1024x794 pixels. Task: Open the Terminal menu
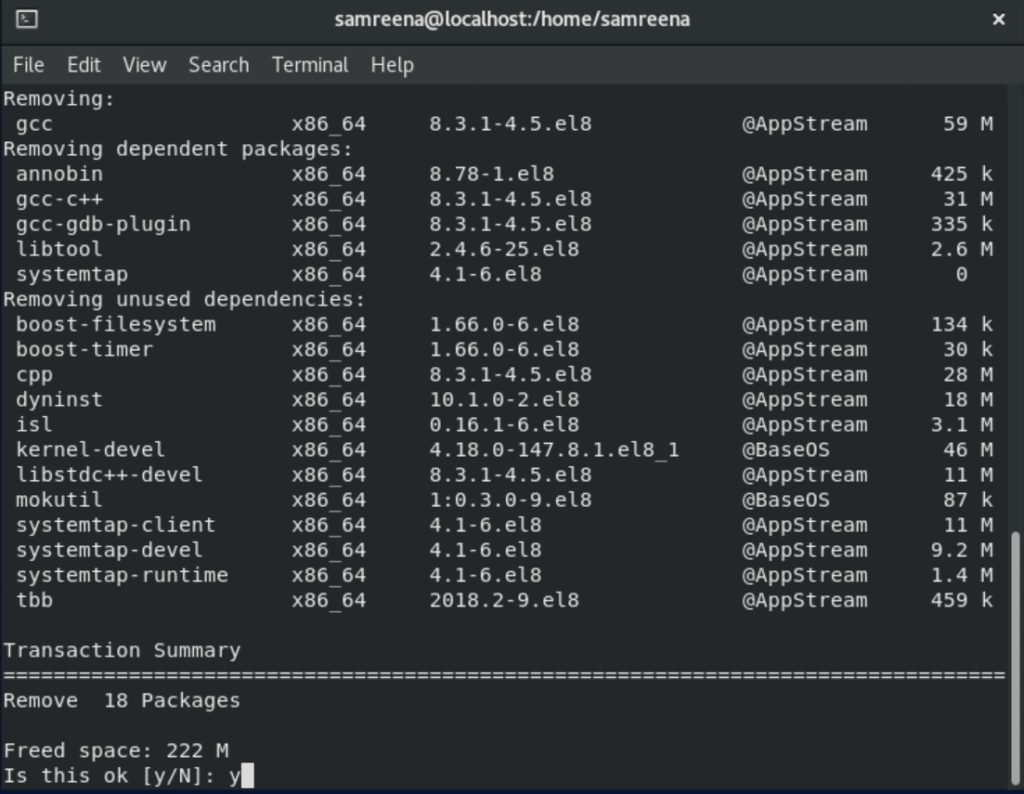(309, 65)
